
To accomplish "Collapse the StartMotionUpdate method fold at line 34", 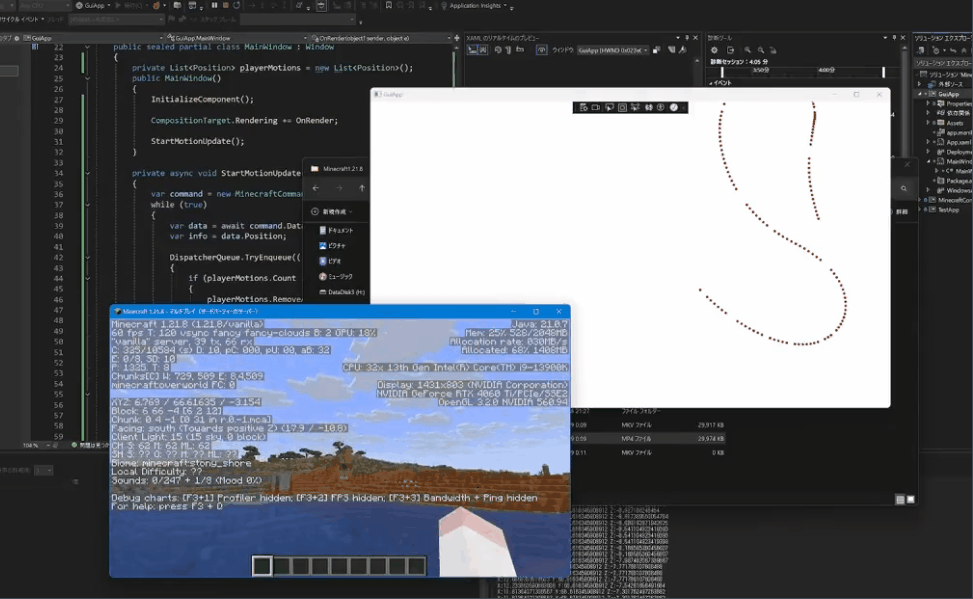I will (87, 173).
